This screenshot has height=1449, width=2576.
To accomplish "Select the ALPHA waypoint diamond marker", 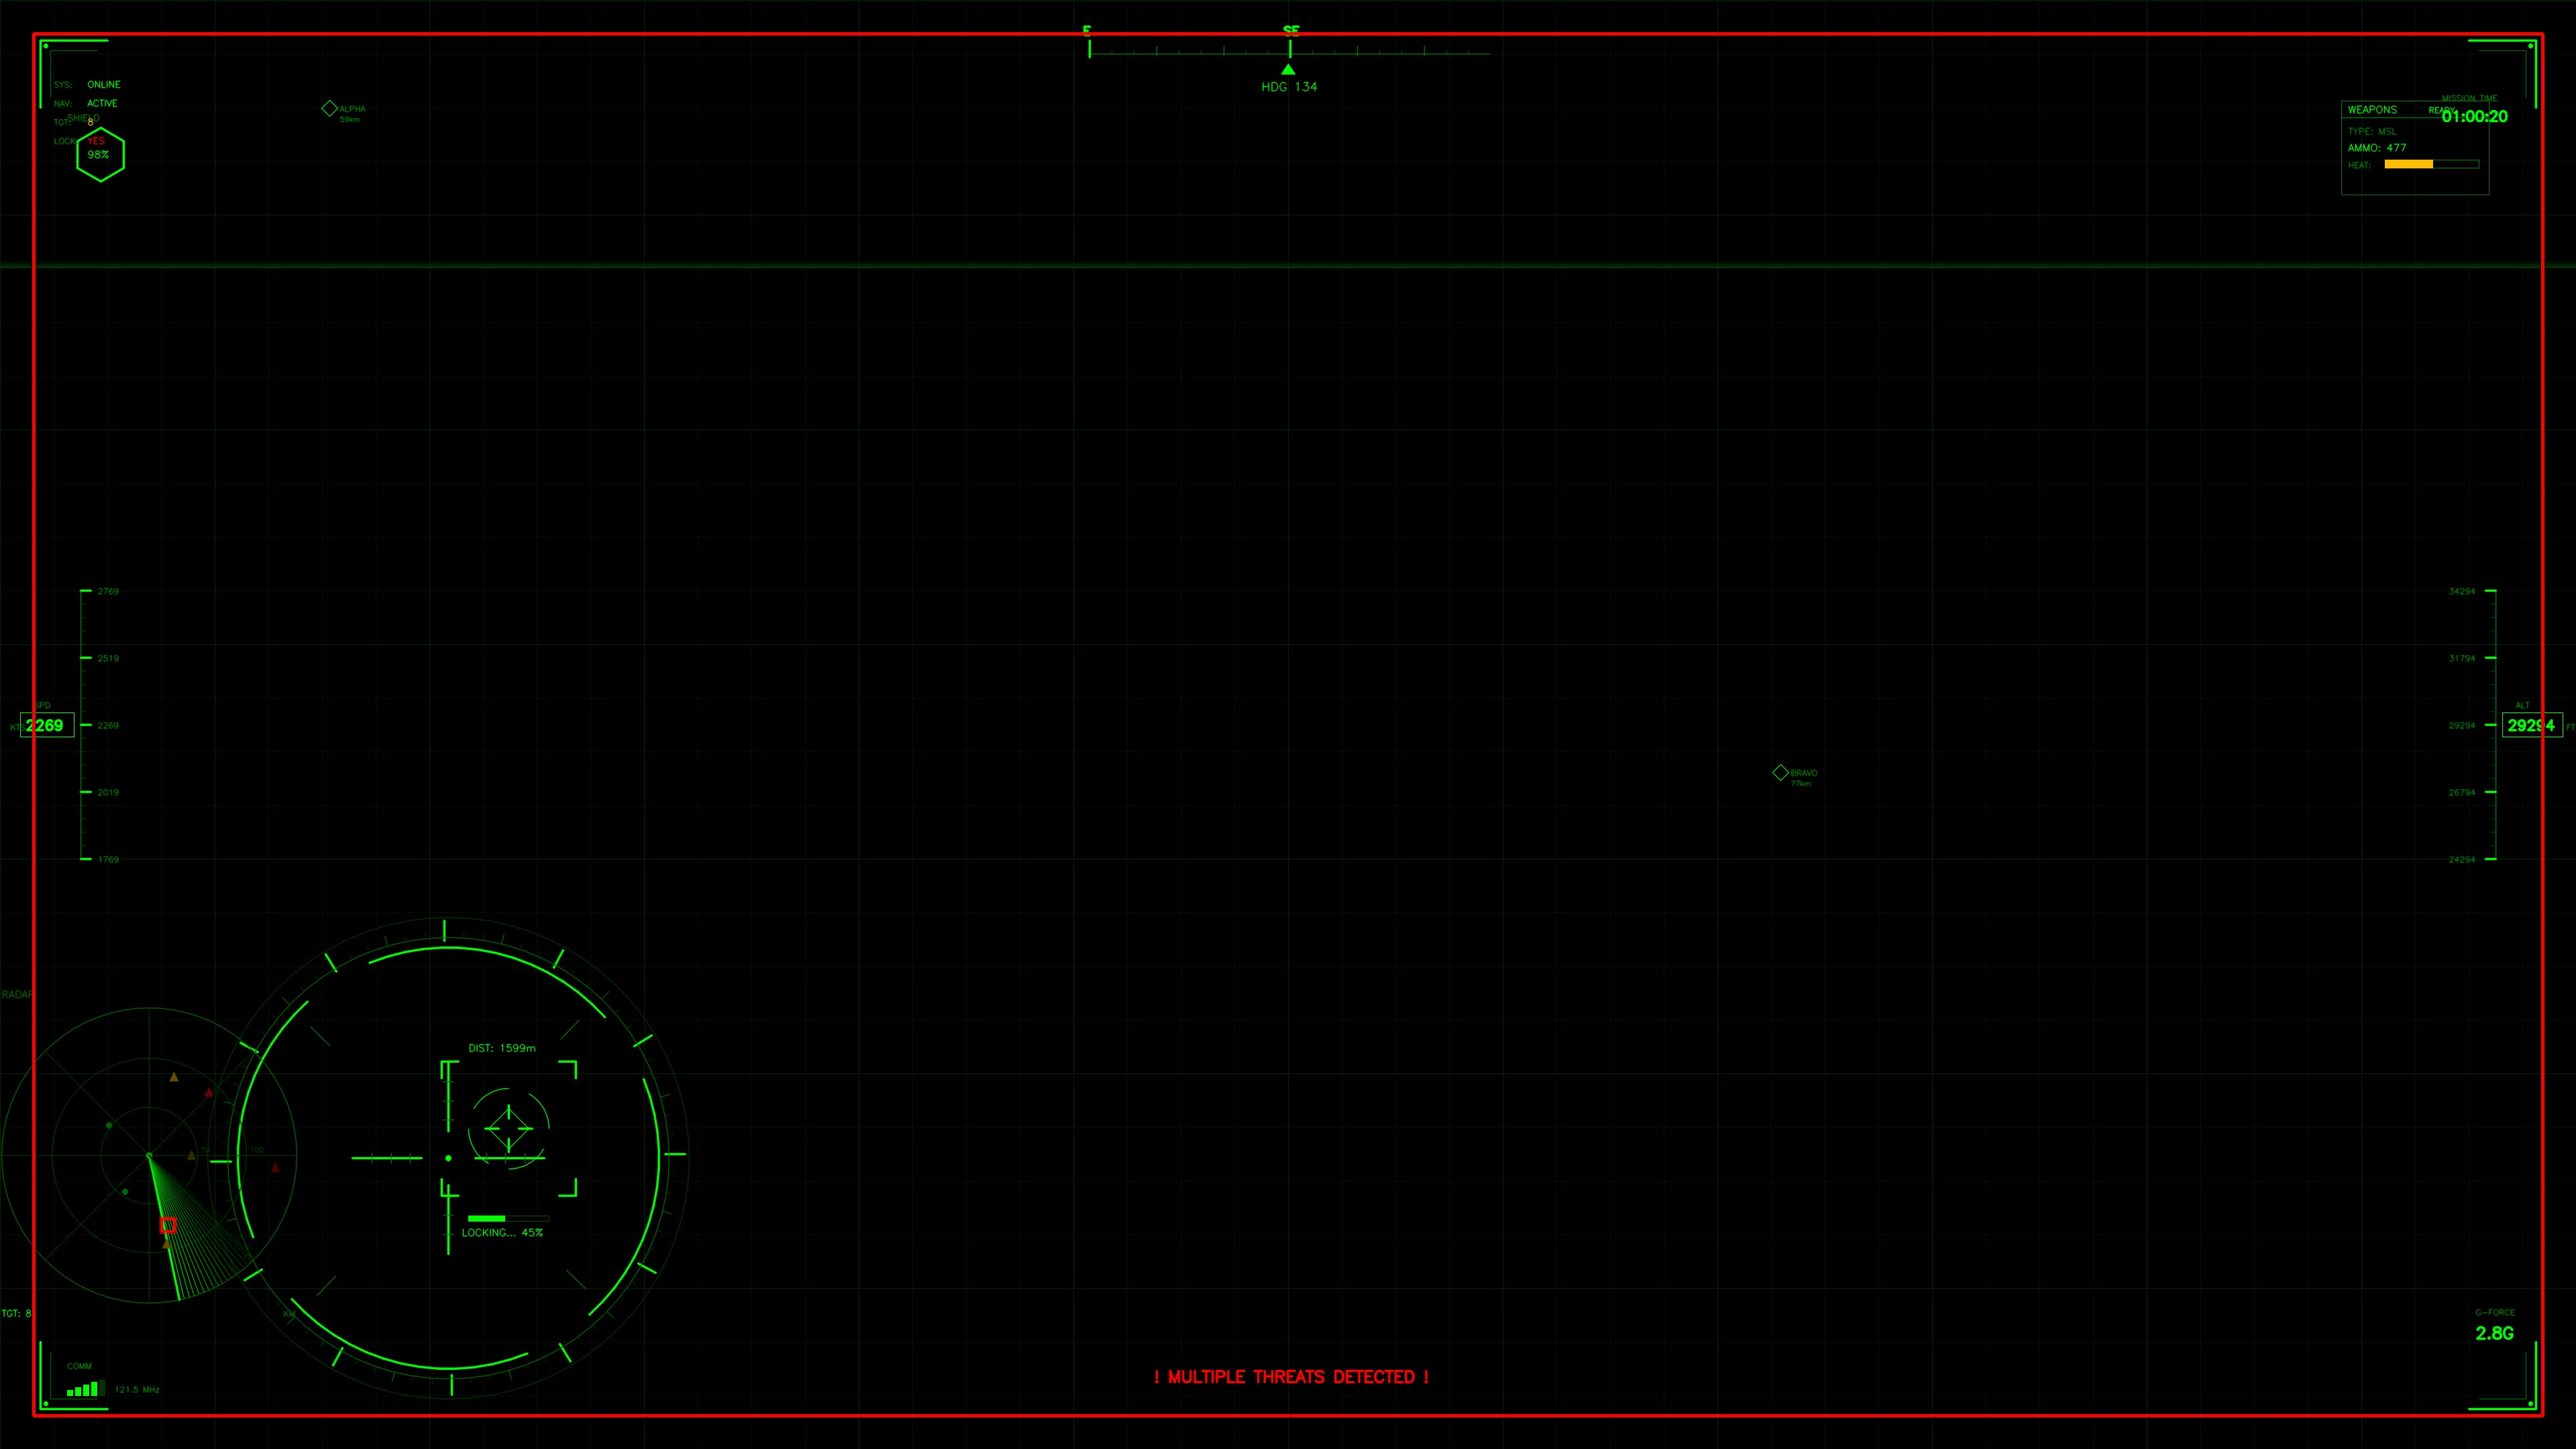I will click(330, 108).
